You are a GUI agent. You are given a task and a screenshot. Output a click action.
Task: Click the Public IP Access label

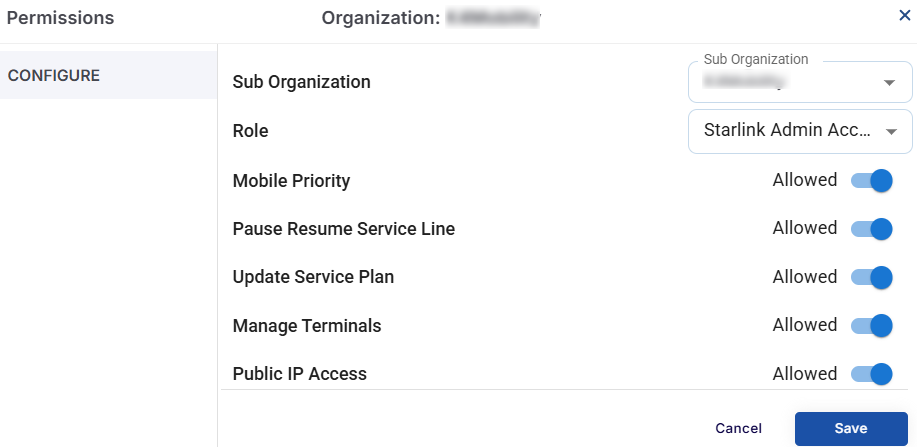pos(299,374)
